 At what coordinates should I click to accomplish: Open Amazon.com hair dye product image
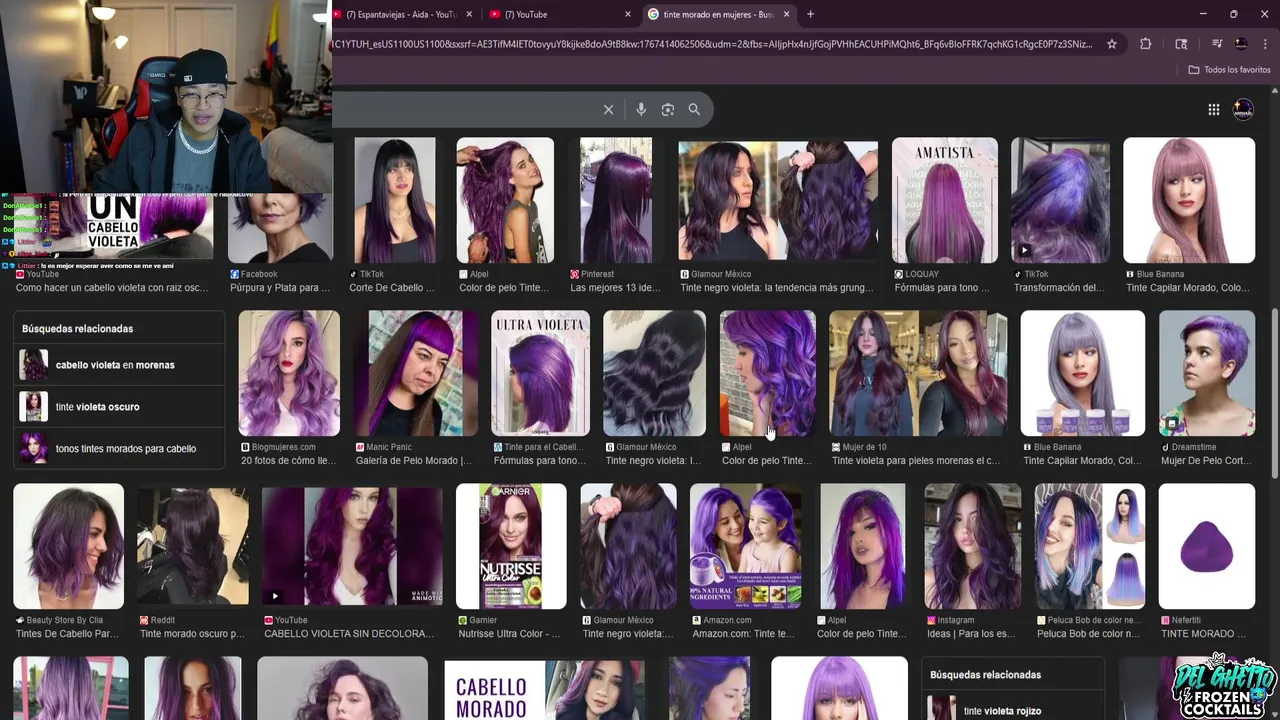click(745, 546)
